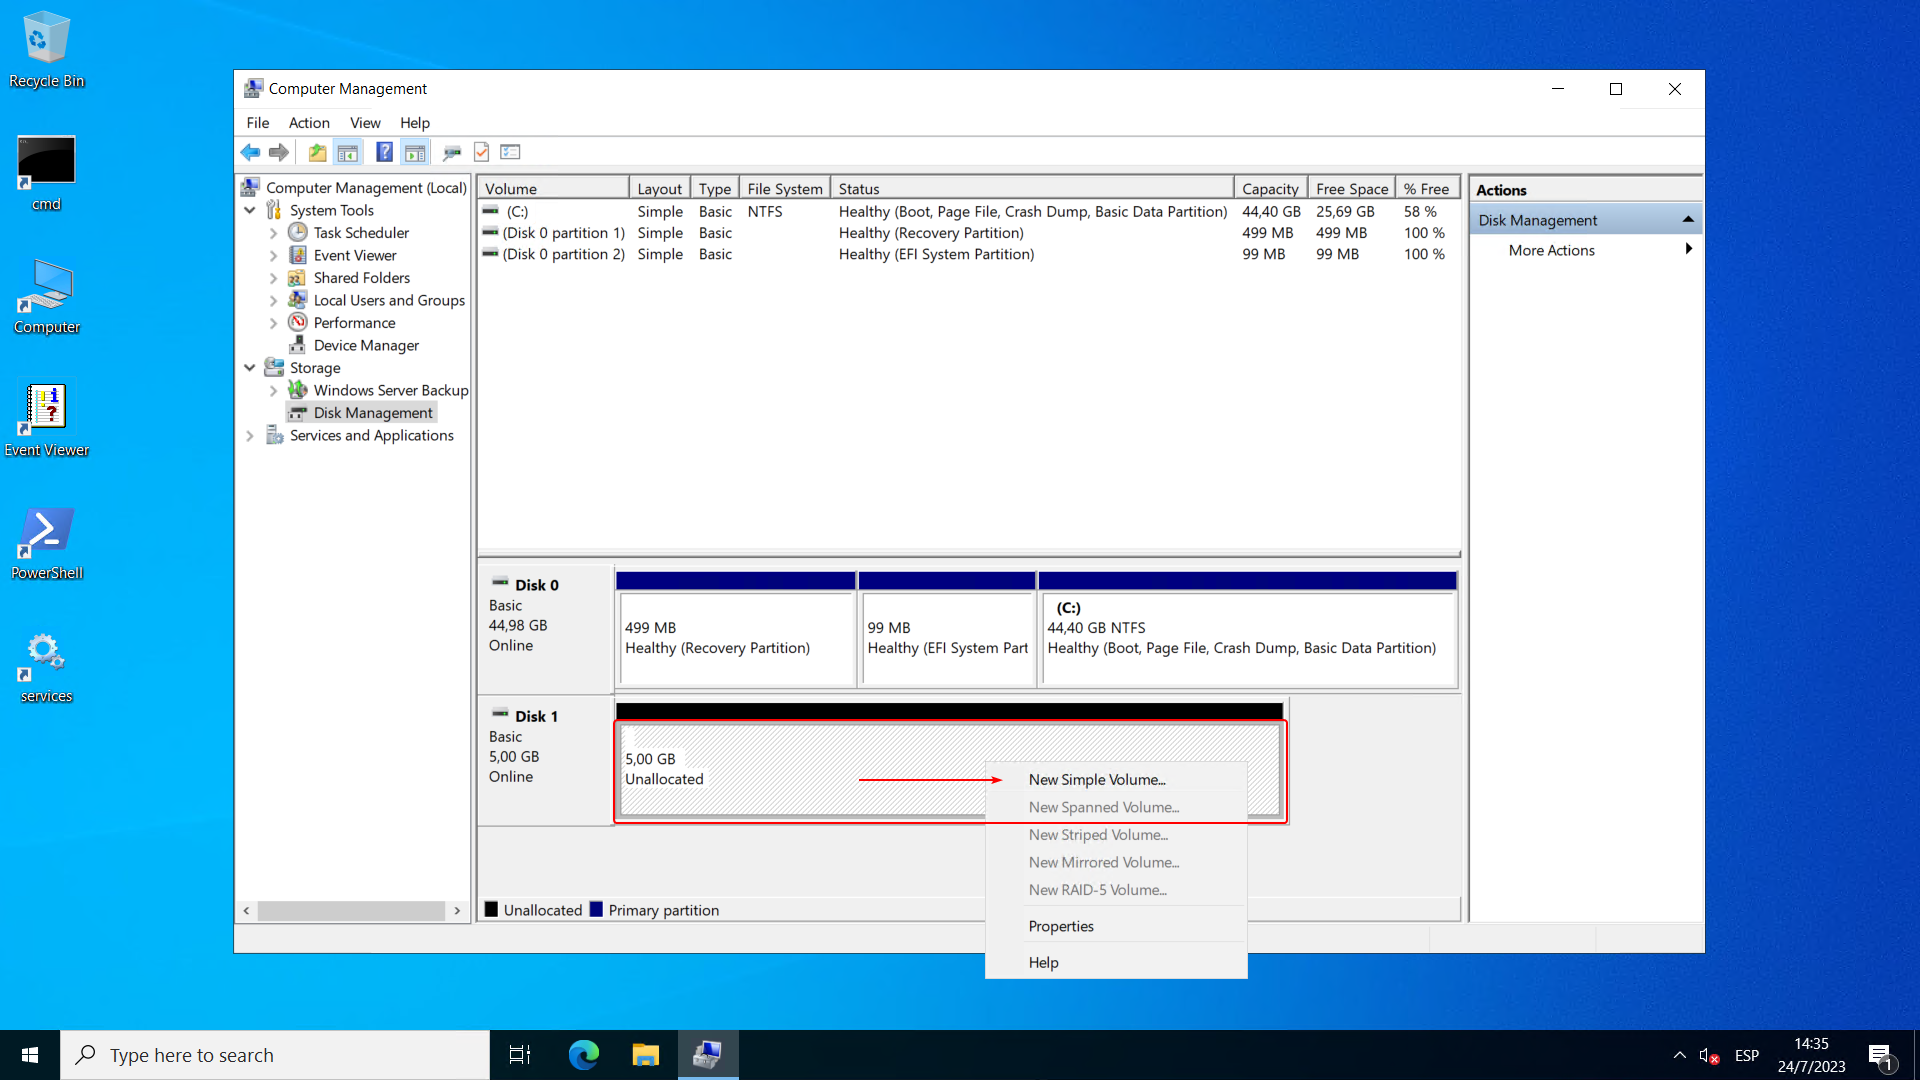This screenshot has height=1080, width=1920.
Task: Expand Windows Server Backup node
Action: click(273, 390)
